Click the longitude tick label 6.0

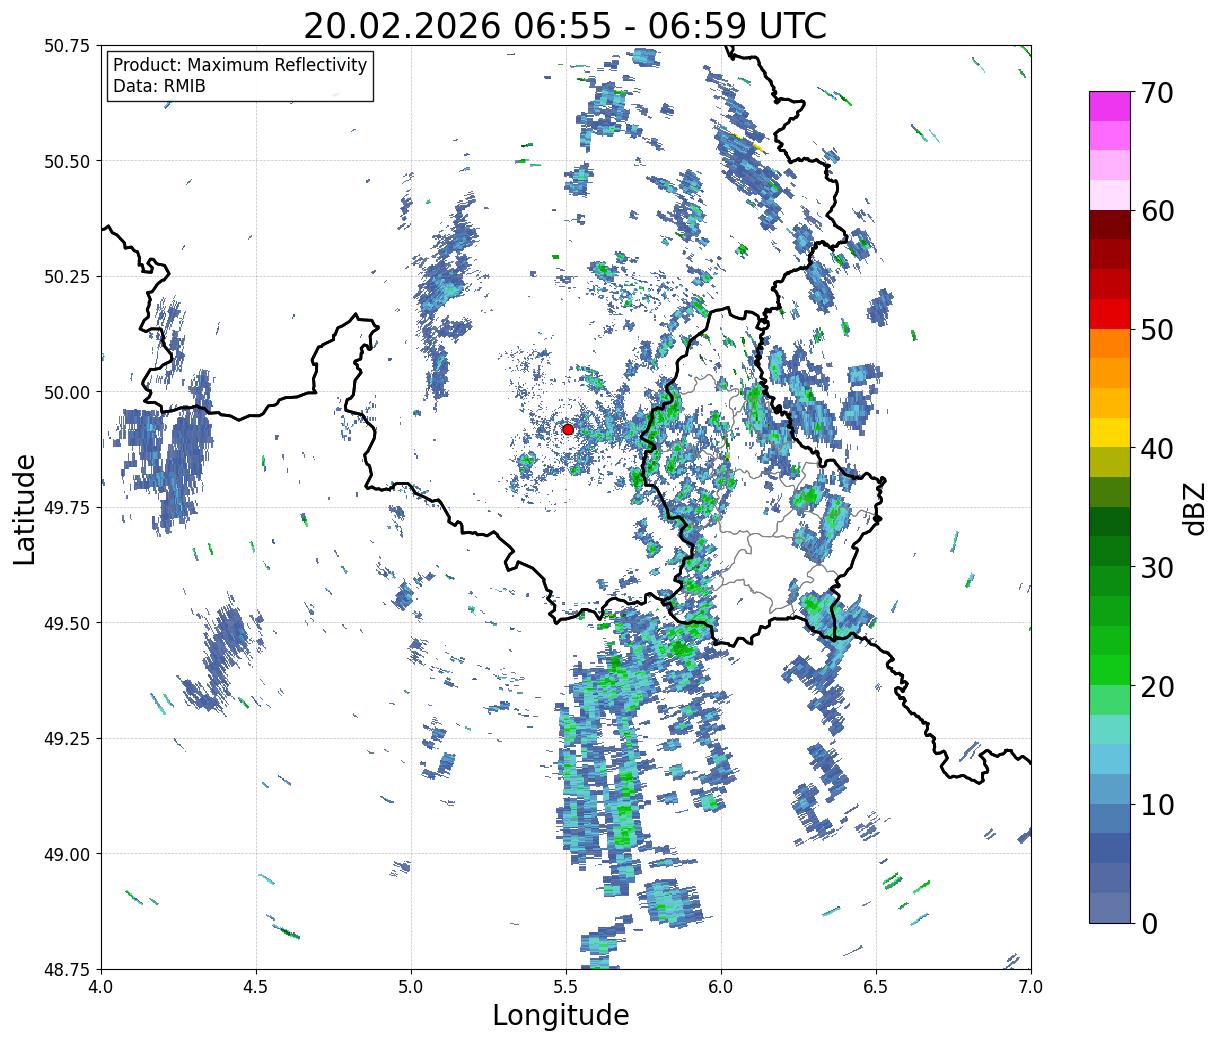tap(721, 986)
